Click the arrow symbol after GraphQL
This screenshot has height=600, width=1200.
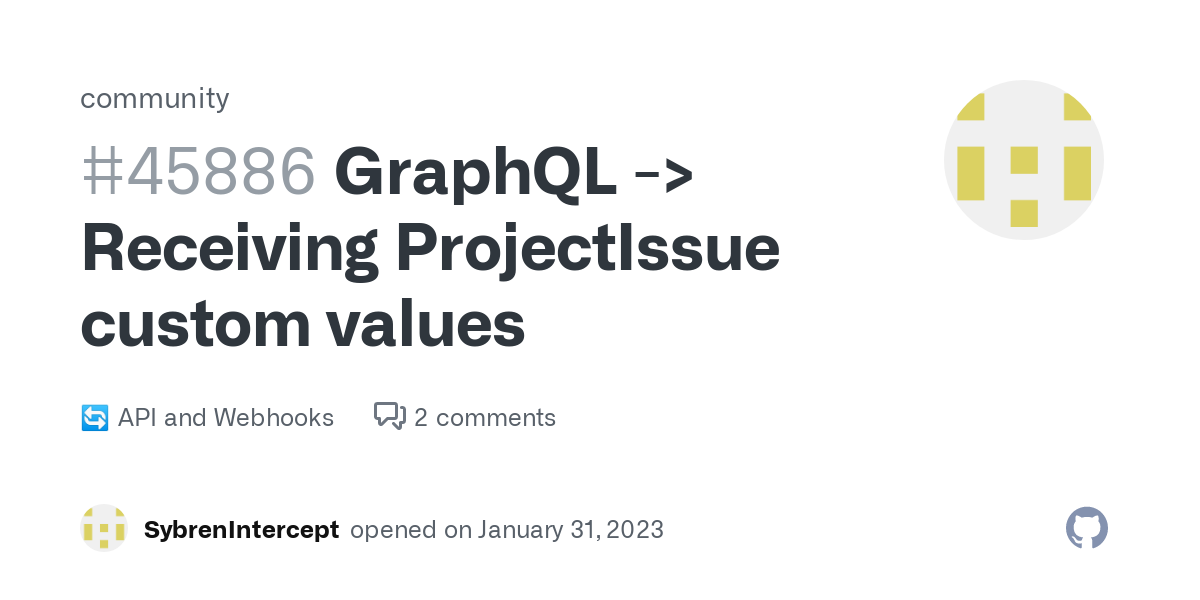click(x=664, y=174)
